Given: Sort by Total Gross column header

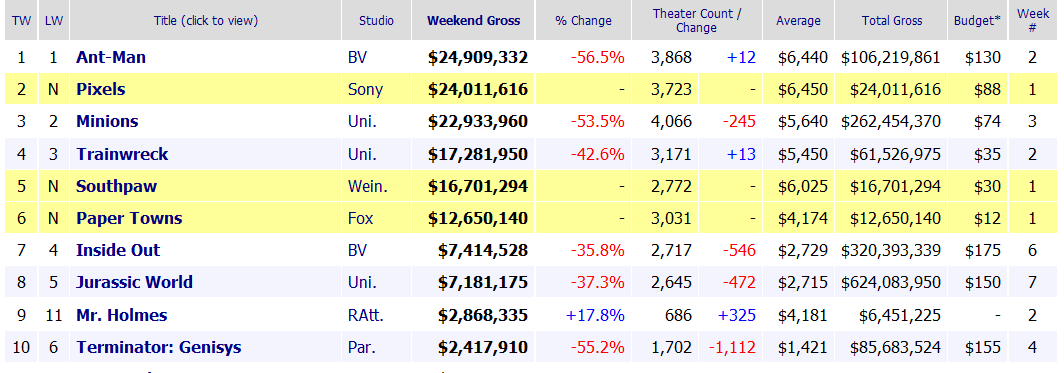Looking at the screenshot, I should (892, 20).
